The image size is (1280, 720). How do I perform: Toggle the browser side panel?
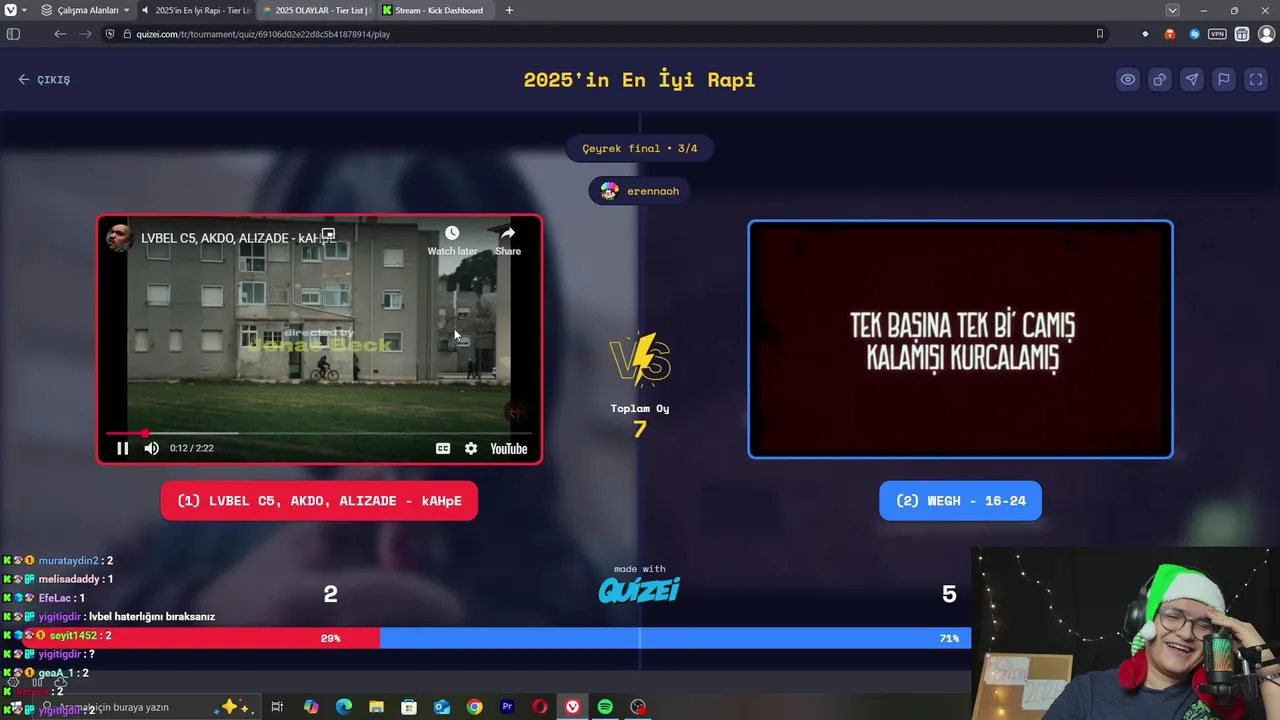click(13, 34)
